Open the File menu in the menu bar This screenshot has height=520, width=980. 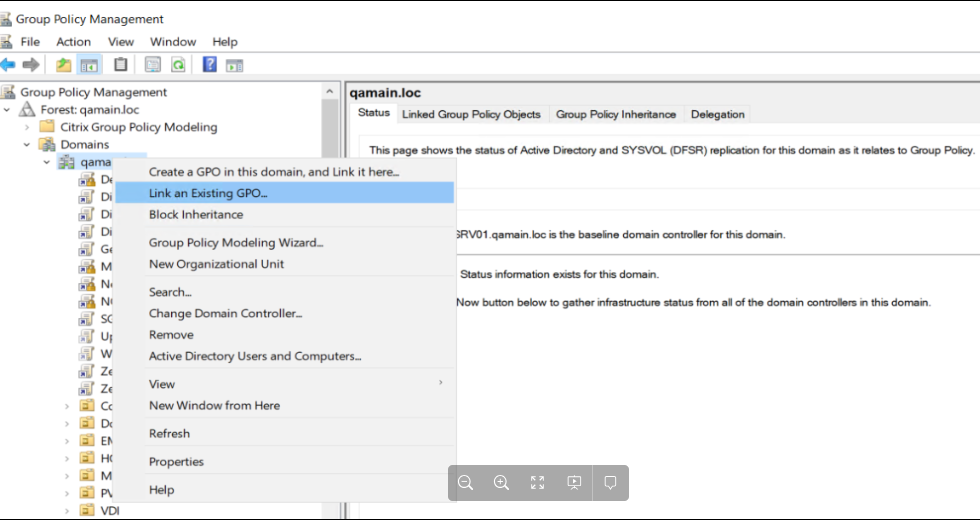coord(30,41)
